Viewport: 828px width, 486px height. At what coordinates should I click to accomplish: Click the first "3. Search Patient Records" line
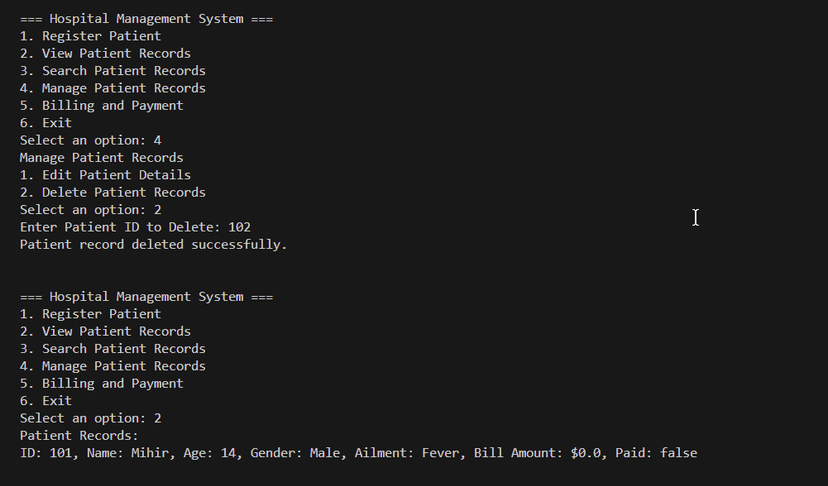coord(113,71)
